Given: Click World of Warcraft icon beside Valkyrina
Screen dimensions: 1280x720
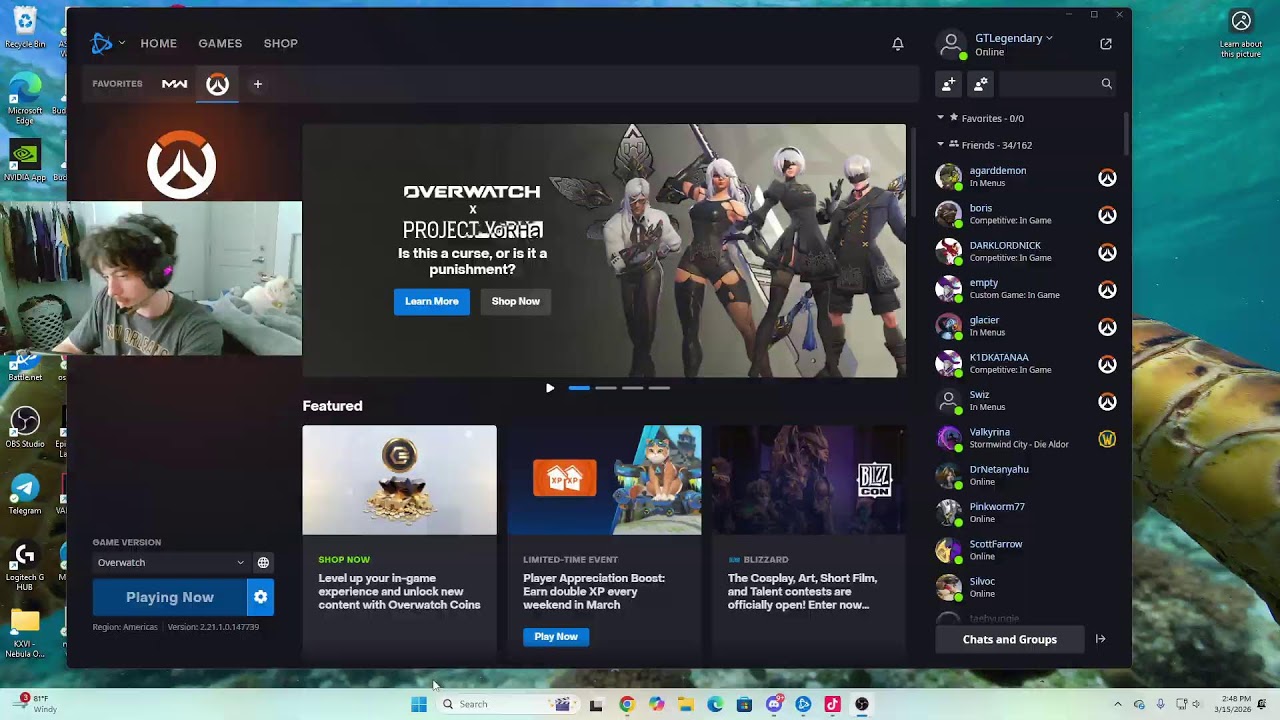Looking at the screenshot, I should 1107,439.
